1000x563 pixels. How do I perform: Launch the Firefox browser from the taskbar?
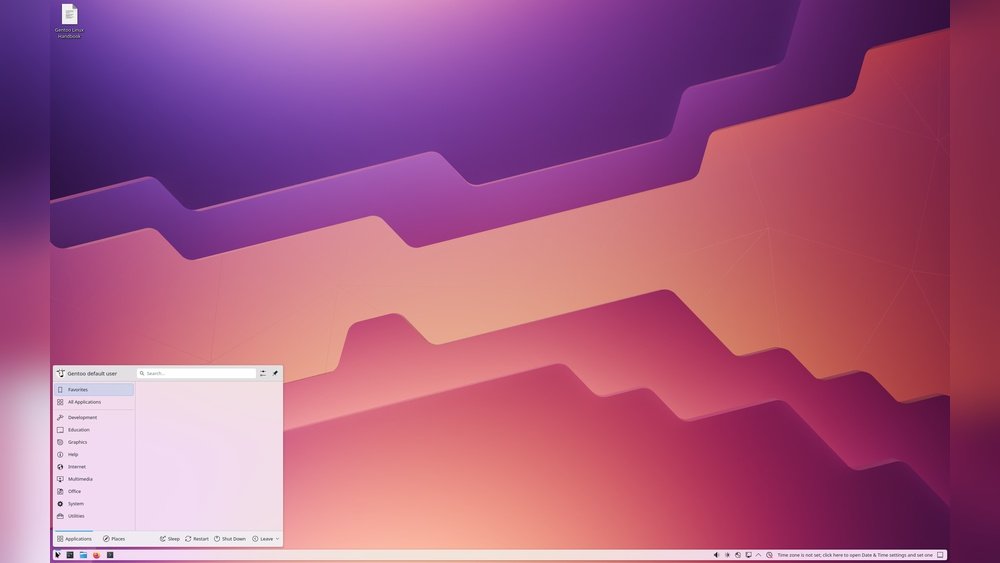(x=96, y=555)
